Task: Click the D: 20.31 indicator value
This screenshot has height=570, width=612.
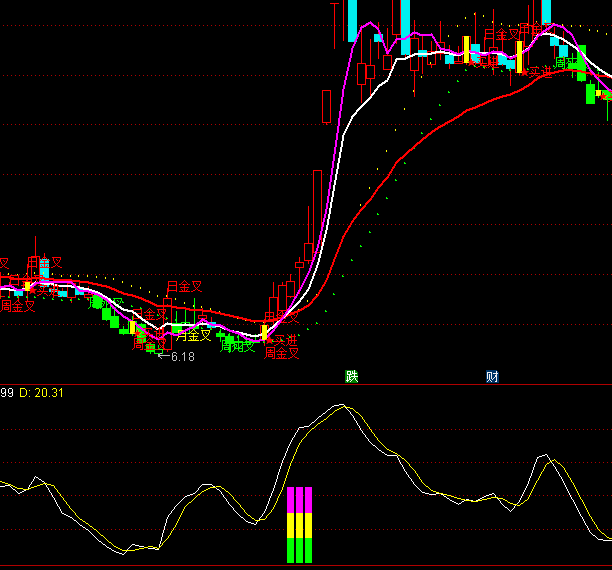Action: (41, 393)
